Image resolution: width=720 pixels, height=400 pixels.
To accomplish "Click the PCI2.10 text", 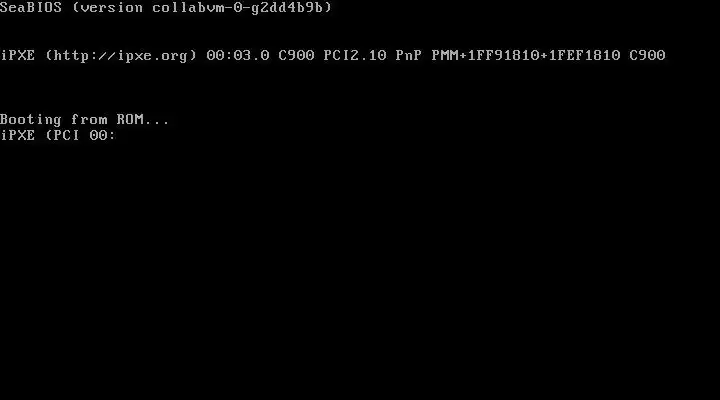I will (x=354, y=55).
